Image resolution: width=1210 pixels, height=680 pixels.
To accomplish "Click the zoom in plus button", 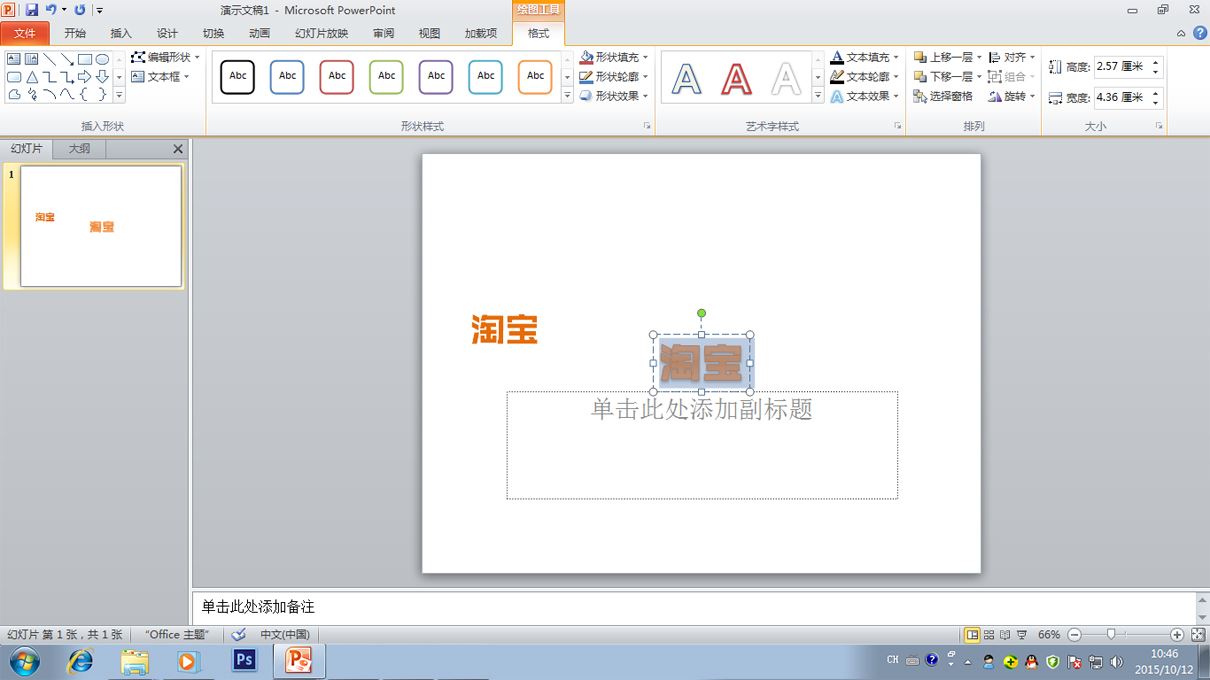I will [x=1177, y=635].
